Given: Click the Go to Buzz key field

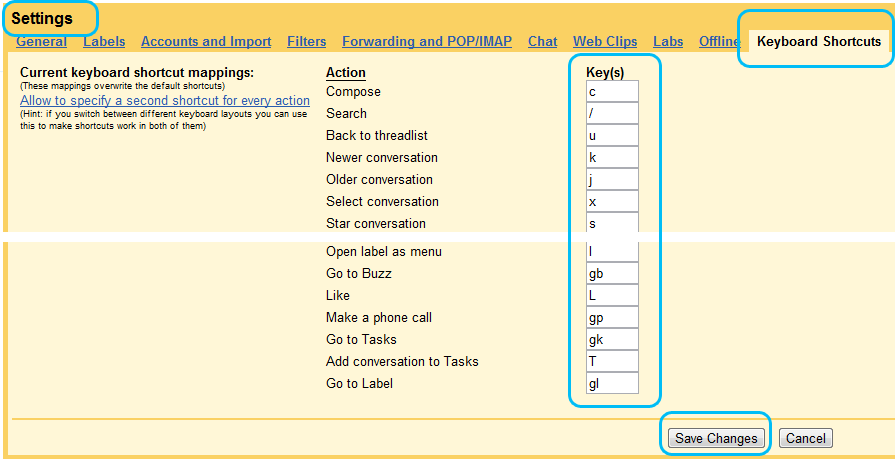Looking at the screenshot, I should (612, 273).
